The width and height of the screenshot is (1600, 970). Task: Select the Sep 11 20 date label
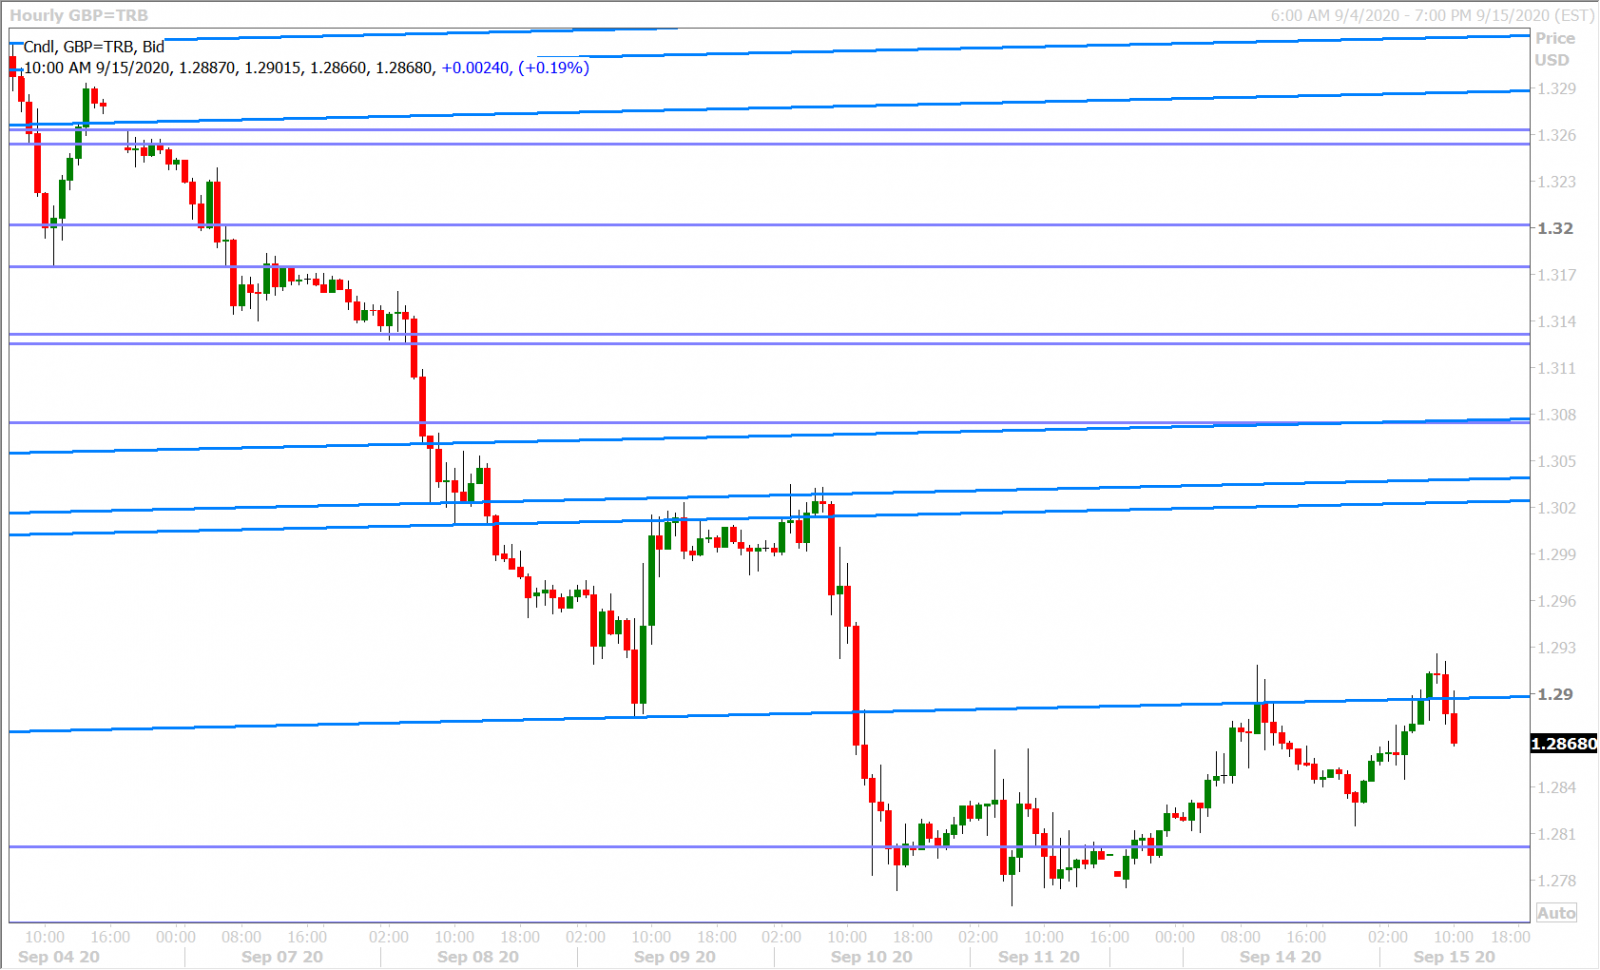tap(1039, 957)
